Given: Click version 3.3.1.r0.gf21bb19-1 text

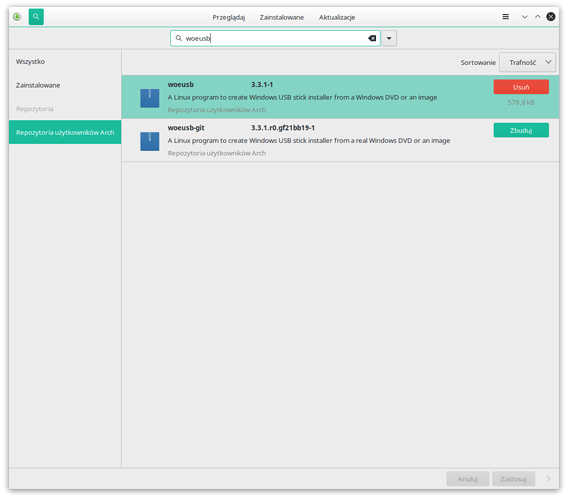Looking at the screenshot, I should click(283, 128).
